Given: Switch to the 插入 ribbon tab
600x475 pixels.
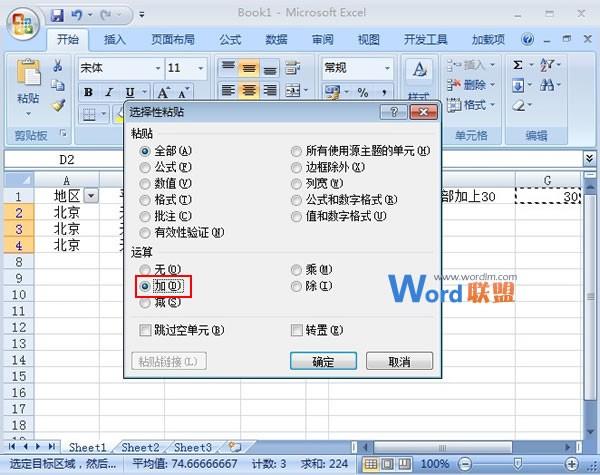Looking at the screenshot, I should coord(115,40).
